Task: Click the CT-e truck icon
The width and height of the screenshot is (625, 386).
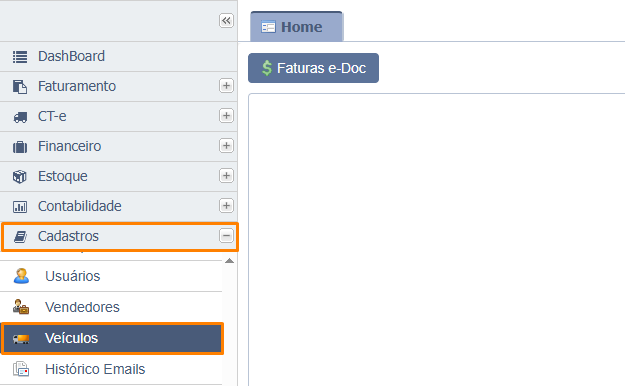Action: (x=20, y=117)
